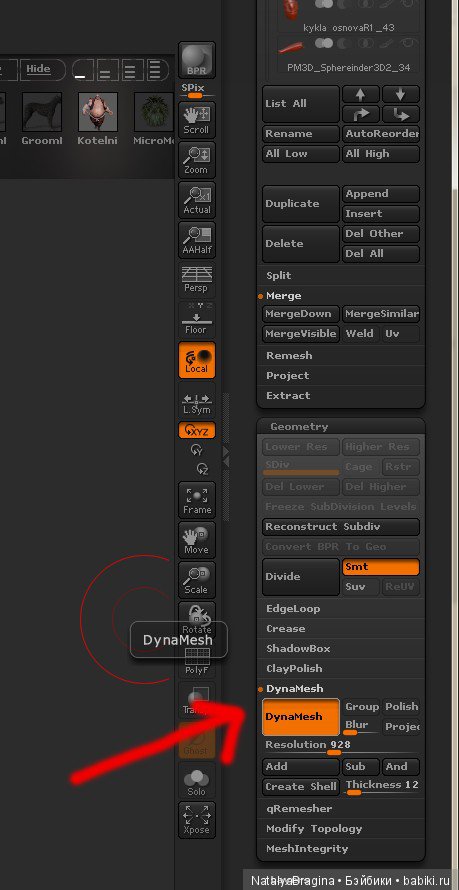Disable the Local symmetry toggle
Screen dimensions: 459x890
[197, 360]
